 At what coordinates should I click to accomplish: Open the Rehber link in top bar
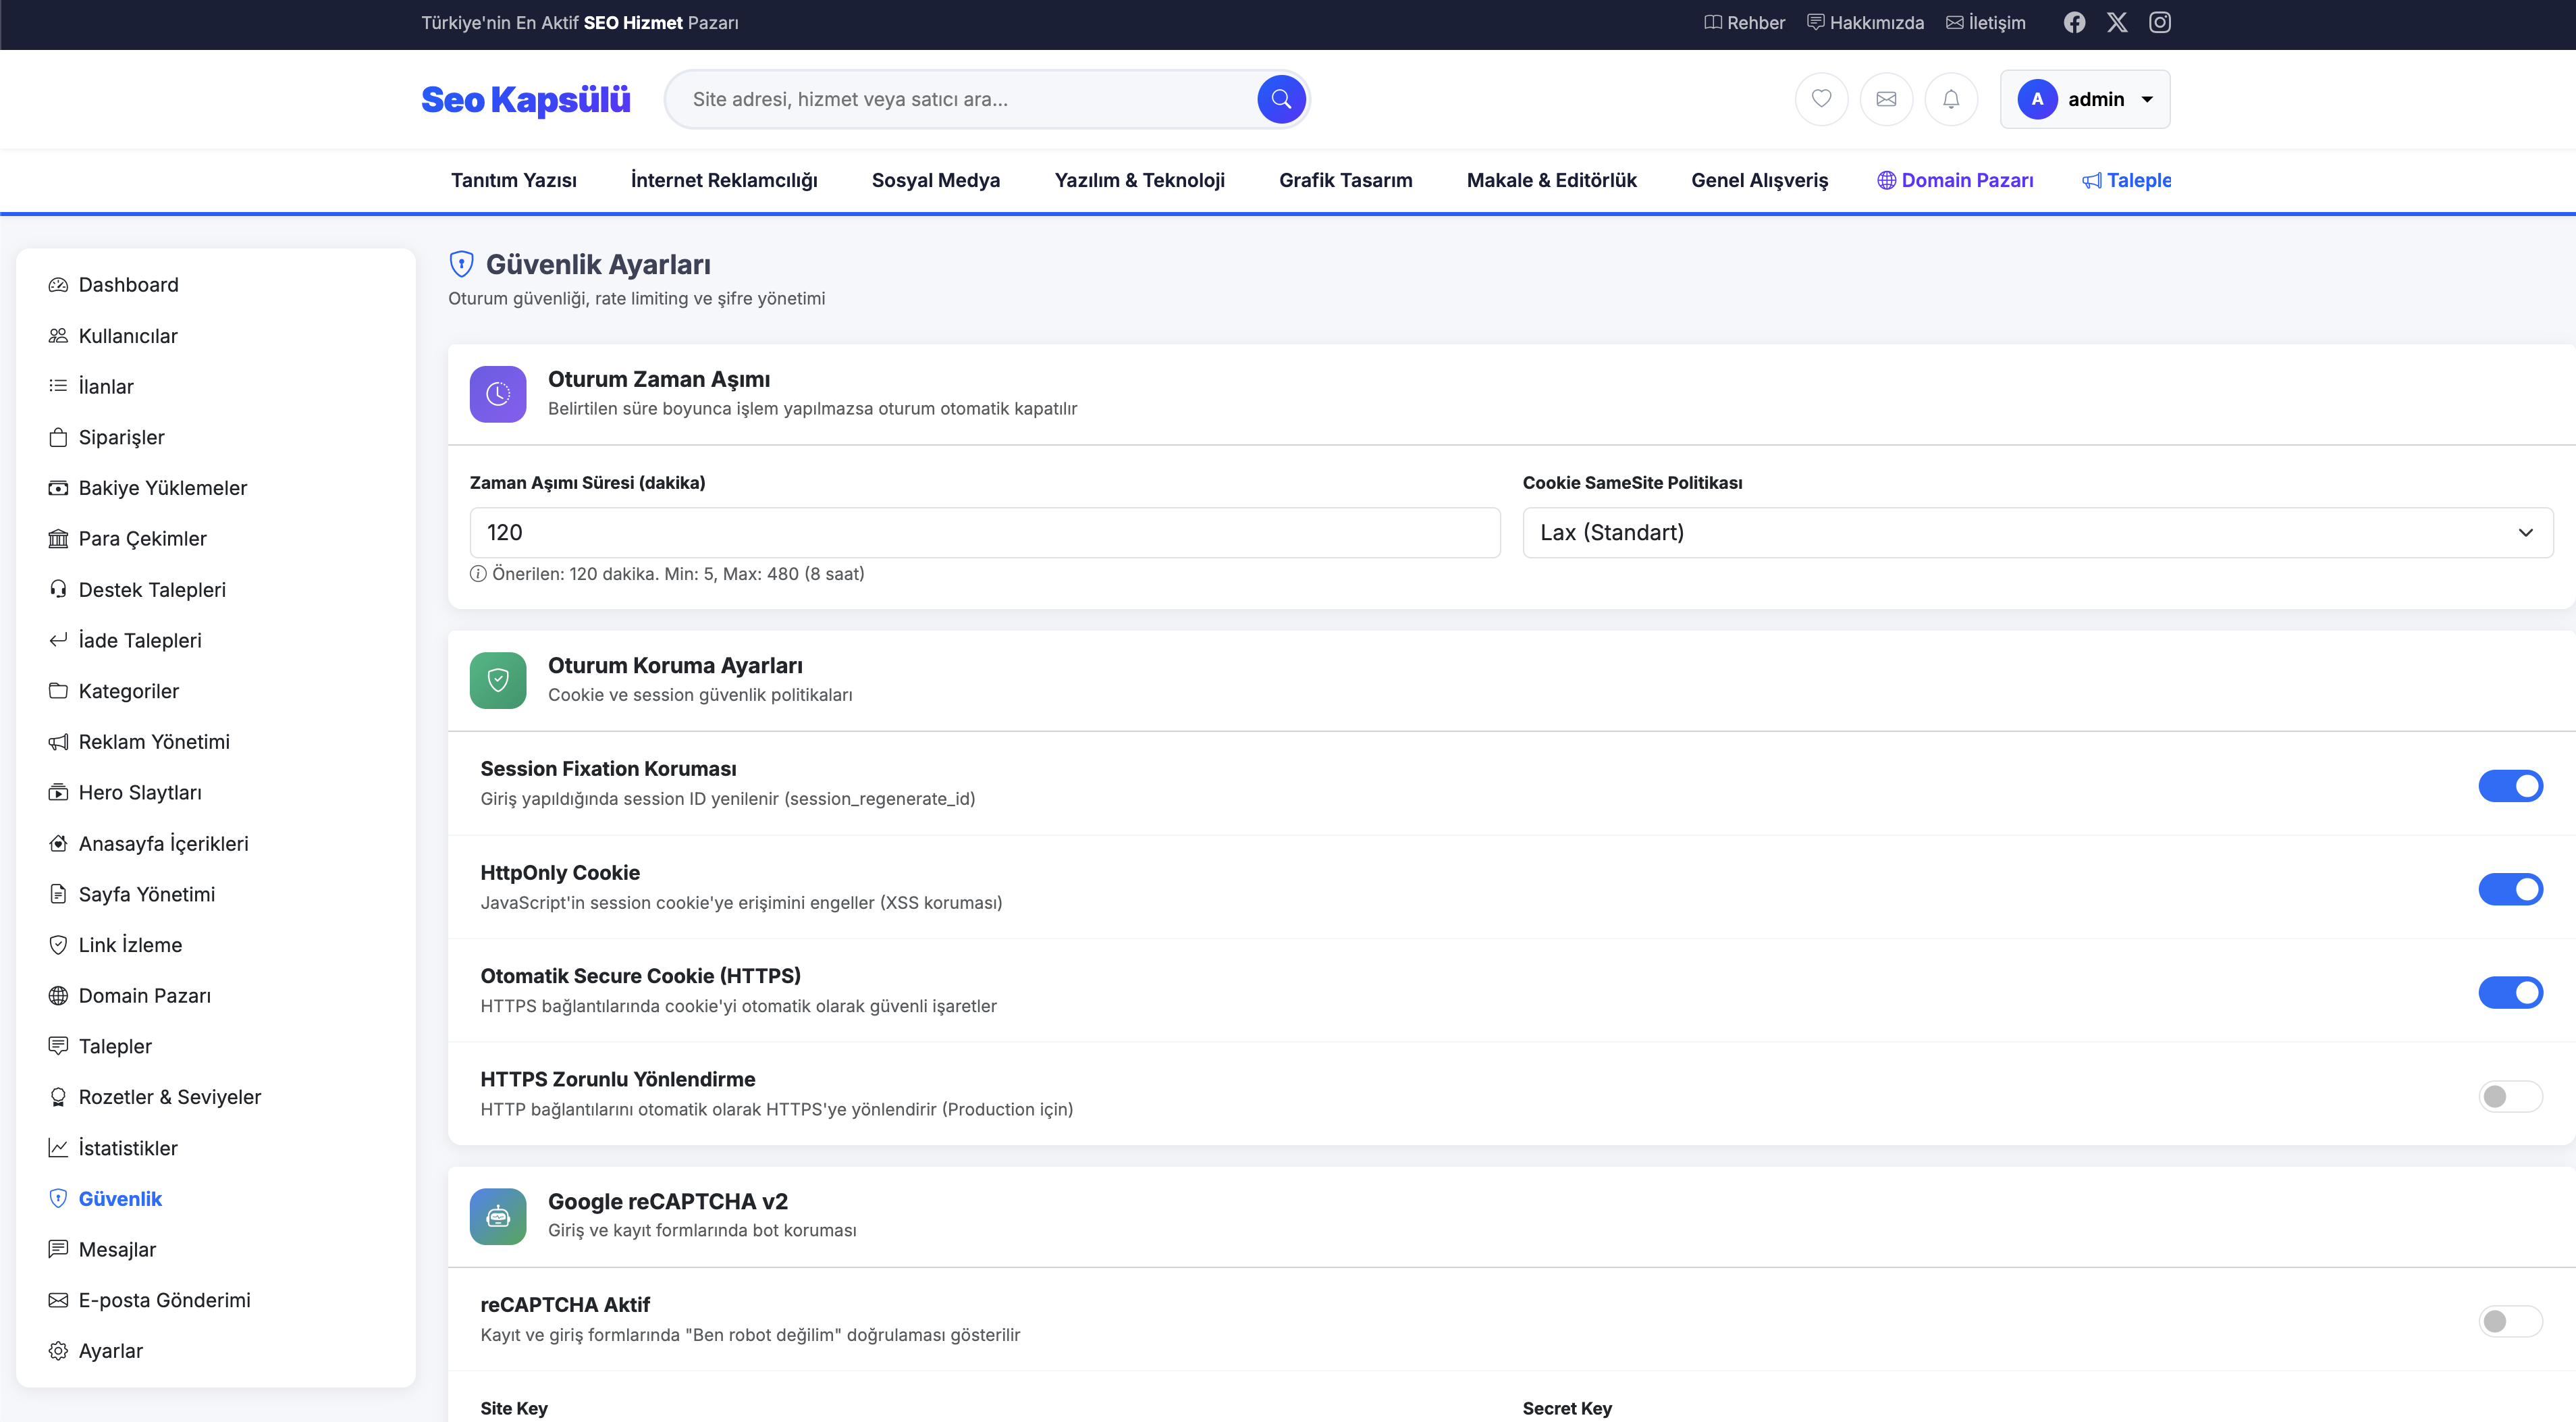[1745, 22]
